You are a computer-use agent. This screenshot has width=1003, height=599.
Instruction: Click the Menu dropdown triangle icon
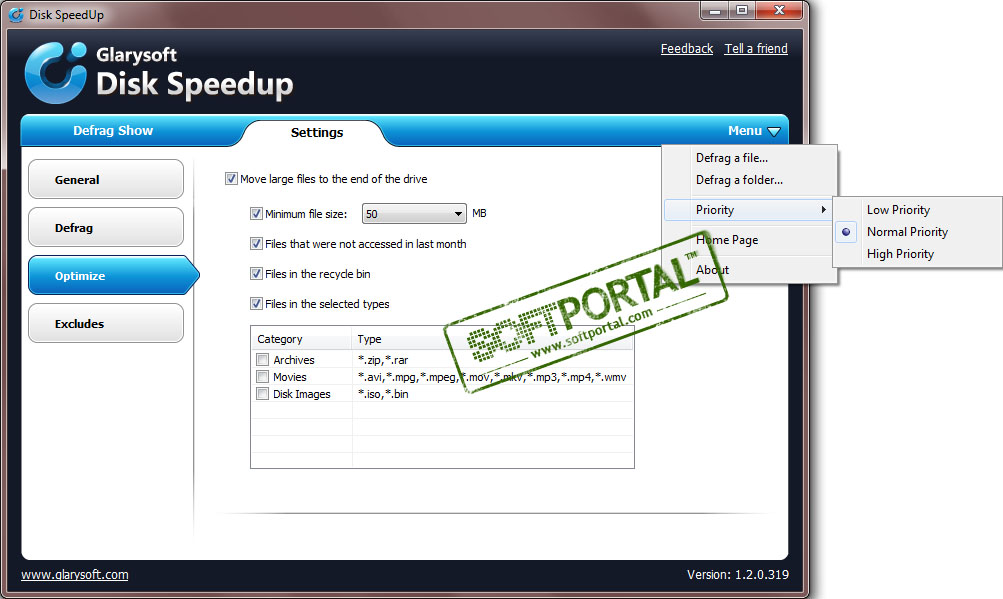pos(774,131)
